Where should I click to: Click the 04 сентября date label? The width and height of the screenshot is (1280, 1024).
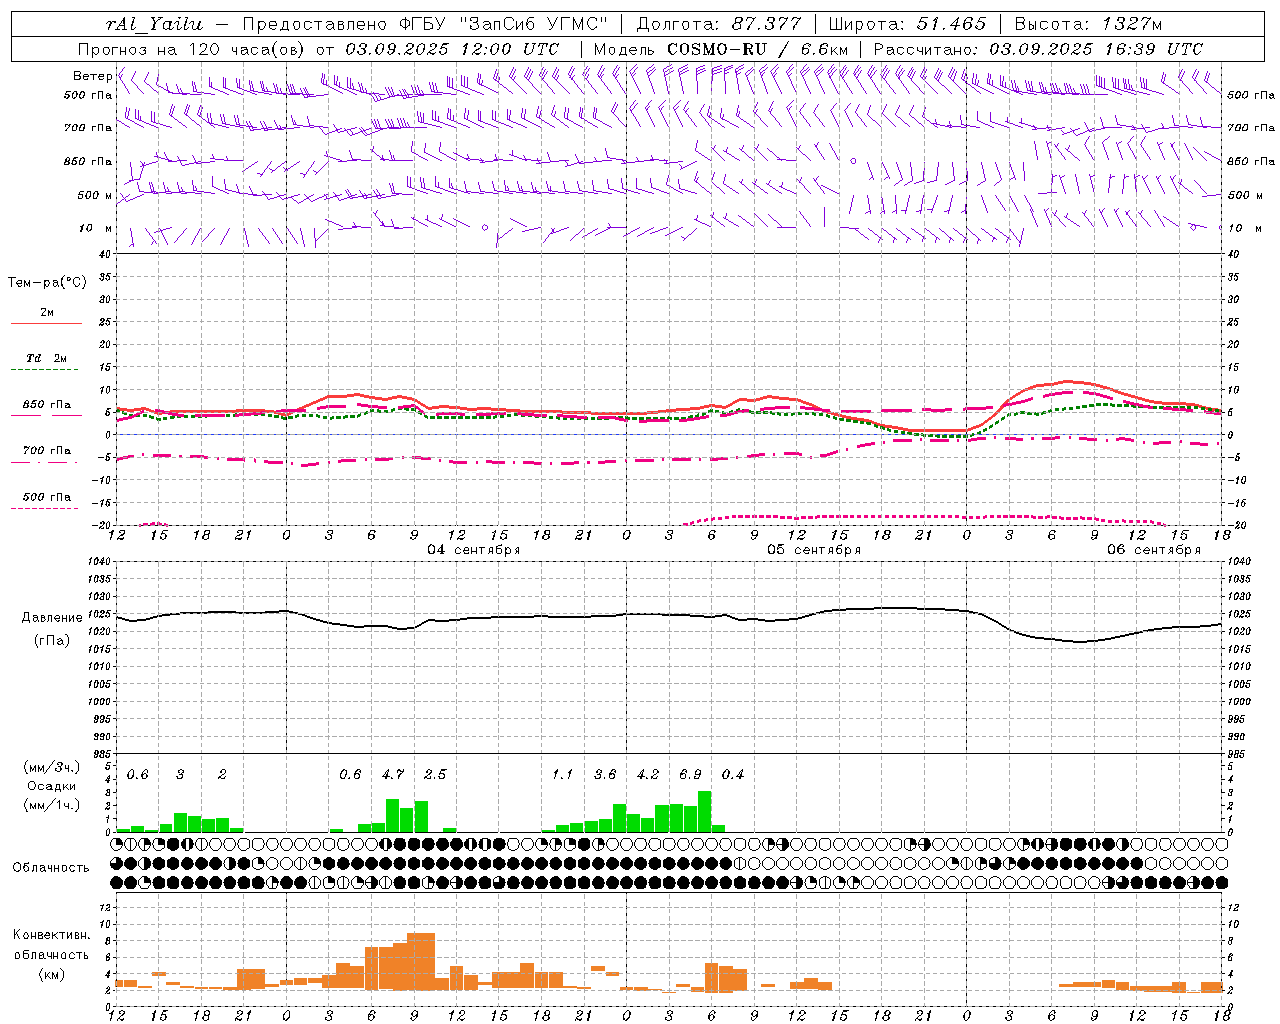[x=474, y=550]
